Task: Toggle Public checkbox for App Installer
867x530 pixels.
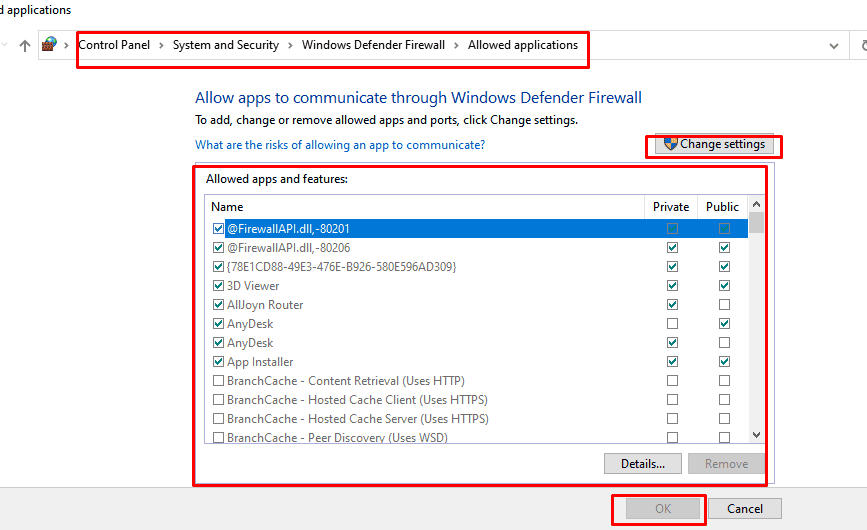Action: click(x=724, y=362)
